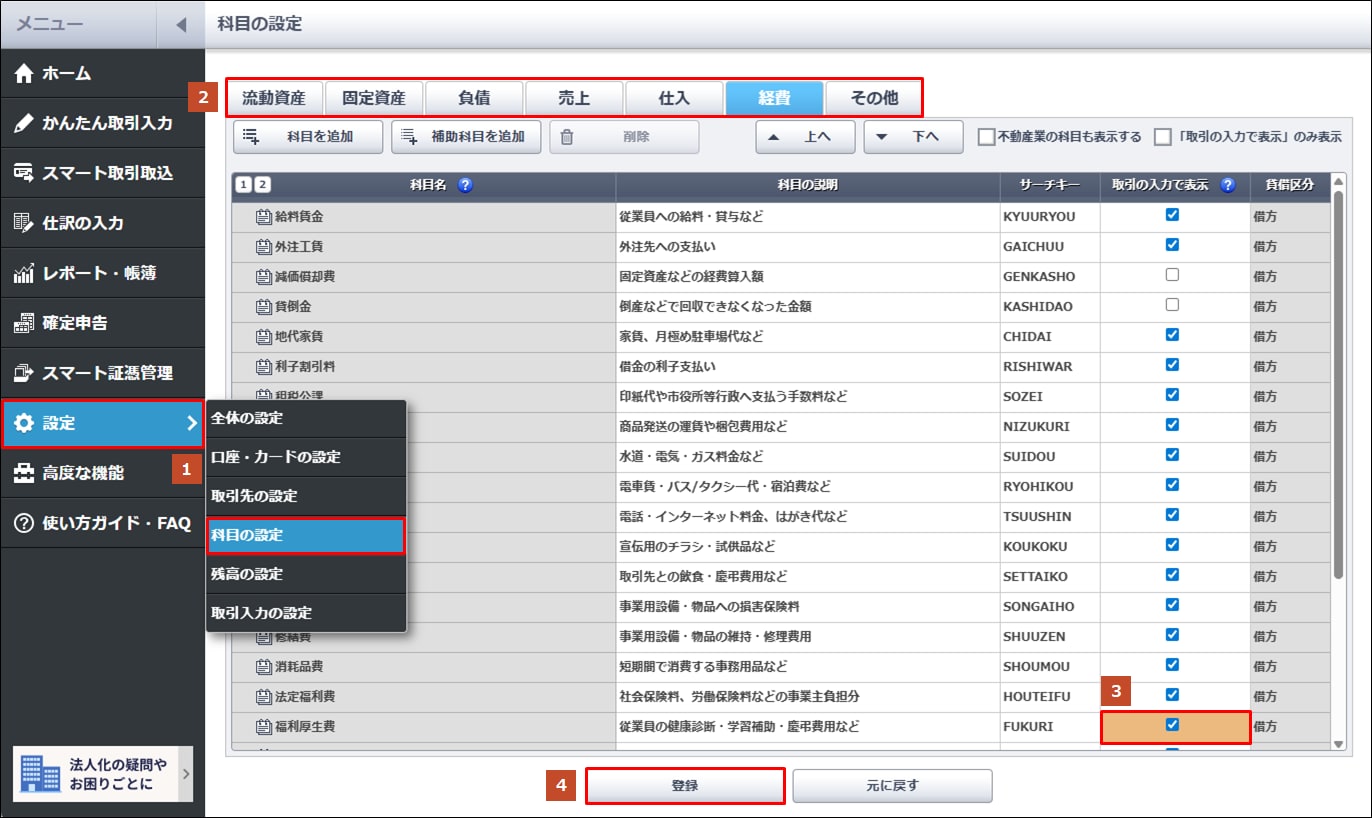1372x818 pixels.
Task: Click the 仕訳の入力 journal icon
Action: point(24,223)
